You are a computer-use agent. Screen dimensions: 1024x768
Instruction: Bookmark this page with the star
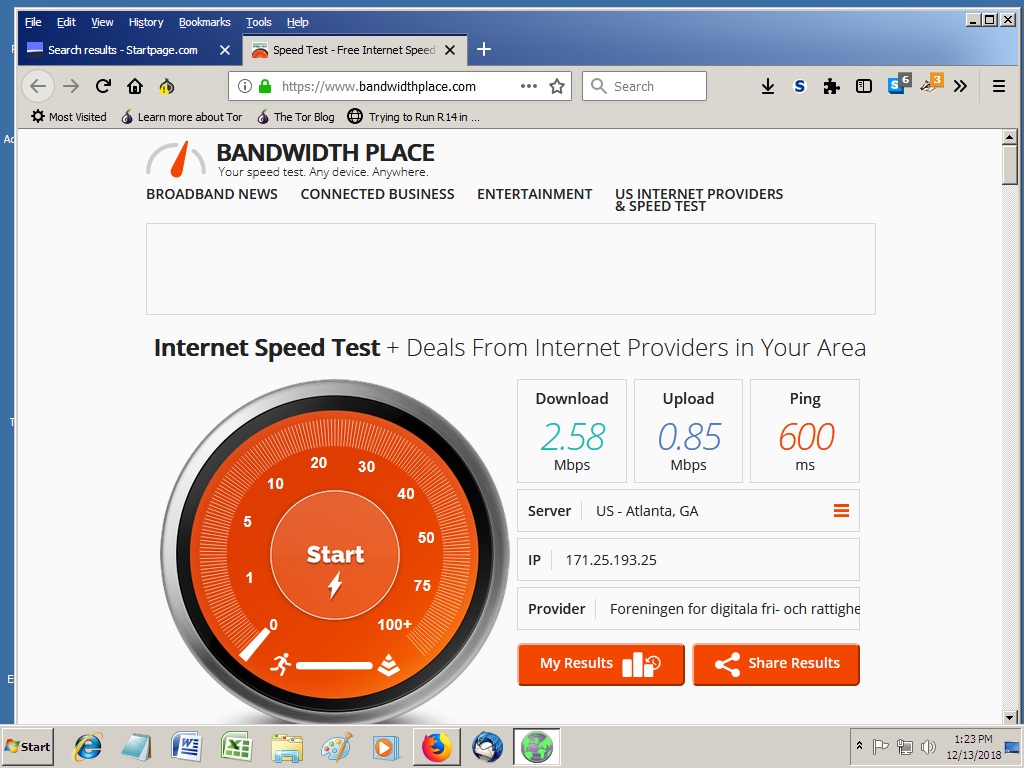coord(557,86)
